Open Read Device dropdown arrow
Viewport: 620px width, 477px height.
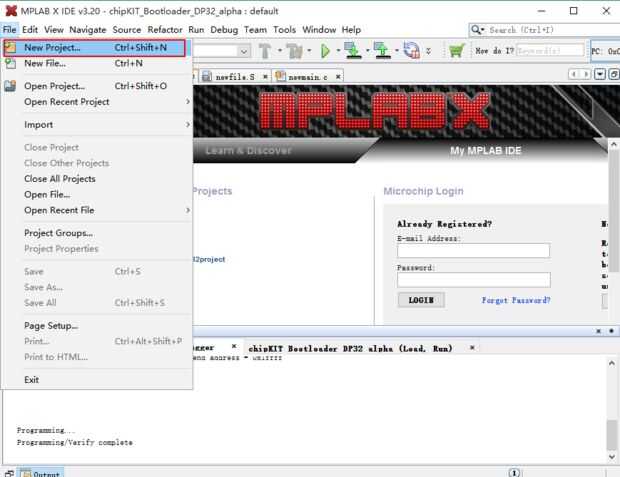tap(397, 51)
